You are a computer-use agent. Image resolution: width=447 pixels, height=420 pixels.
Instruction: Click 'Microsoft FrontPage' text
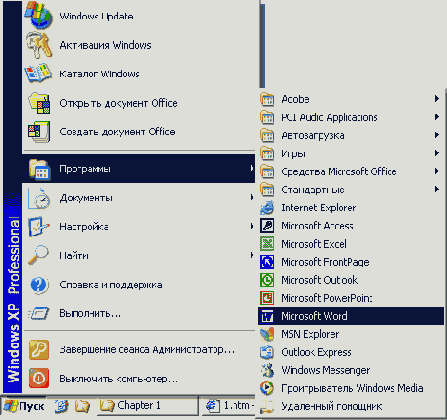(325, 262)
